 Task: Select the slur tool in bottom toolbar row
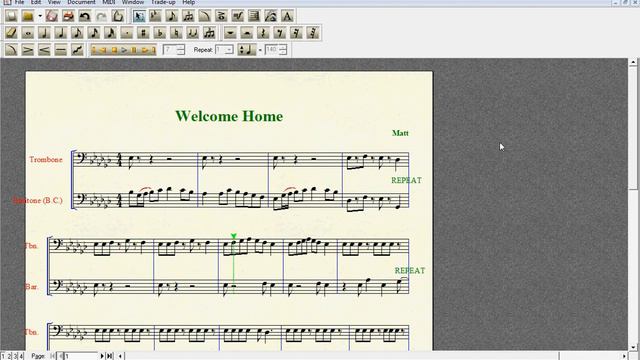click(x=11, y=50)
